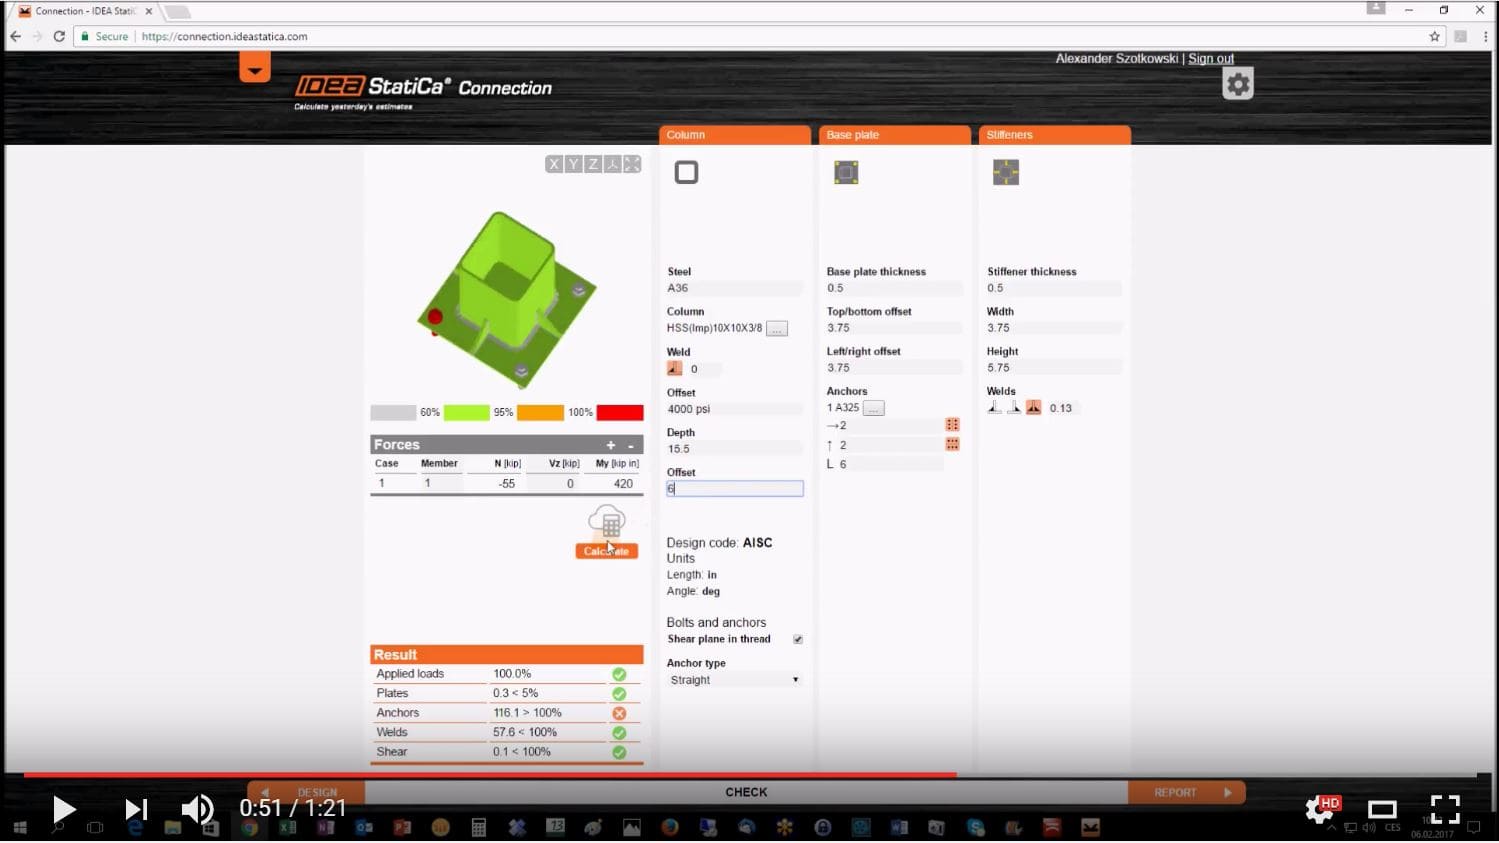Set view along Z axis
The width and height of the screenshot is (1499, 843).
point(593,164)
